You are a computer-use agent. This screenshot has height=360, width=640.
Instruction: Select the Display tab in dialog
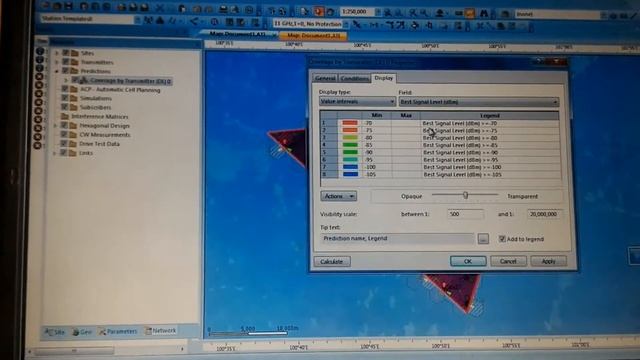tap(384, 78)
